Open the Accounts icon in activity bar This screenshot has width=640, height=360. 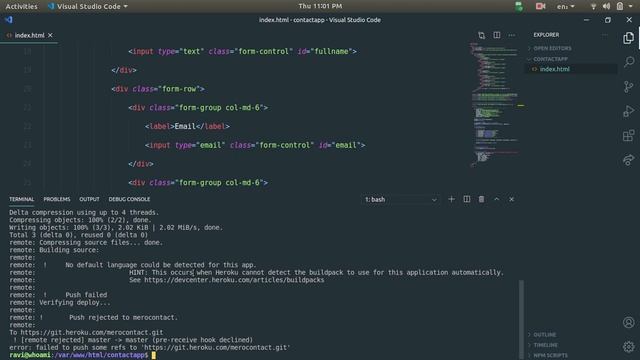tap(629, 322)
